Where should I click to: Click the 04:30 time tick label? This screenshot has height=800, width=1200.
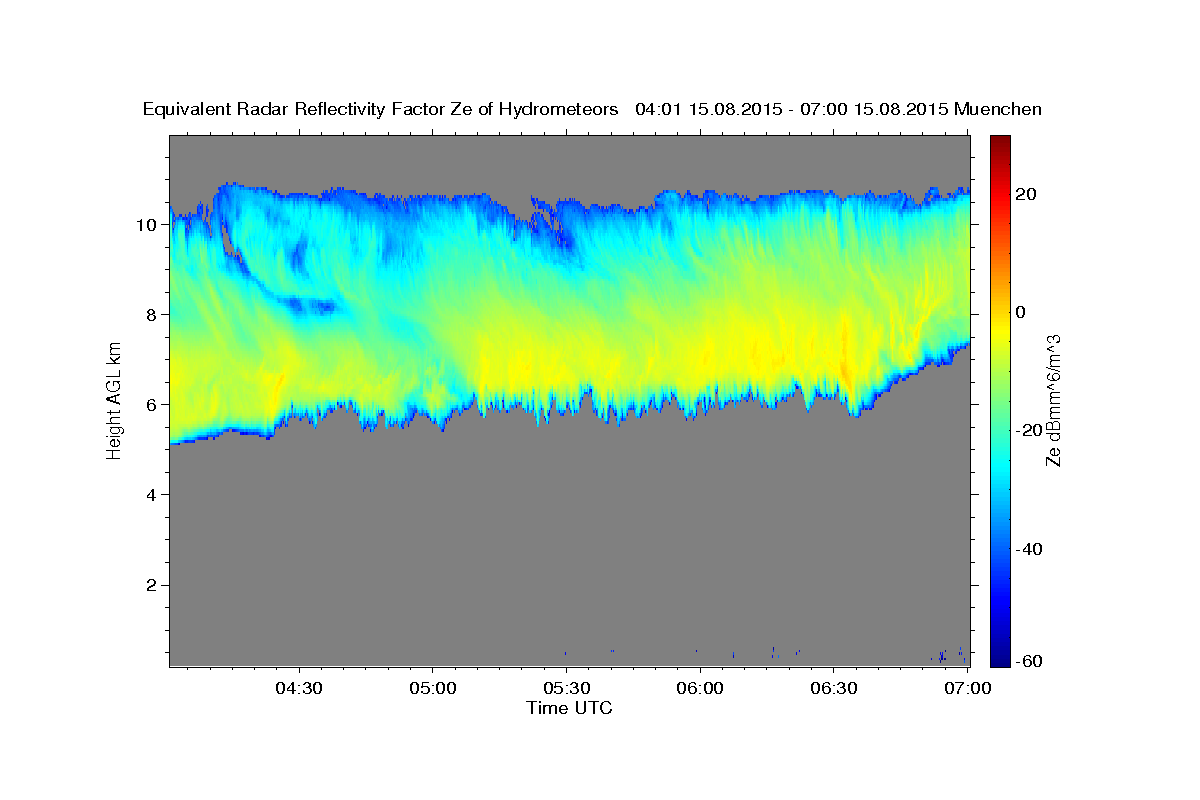click(x=299, y=688)
